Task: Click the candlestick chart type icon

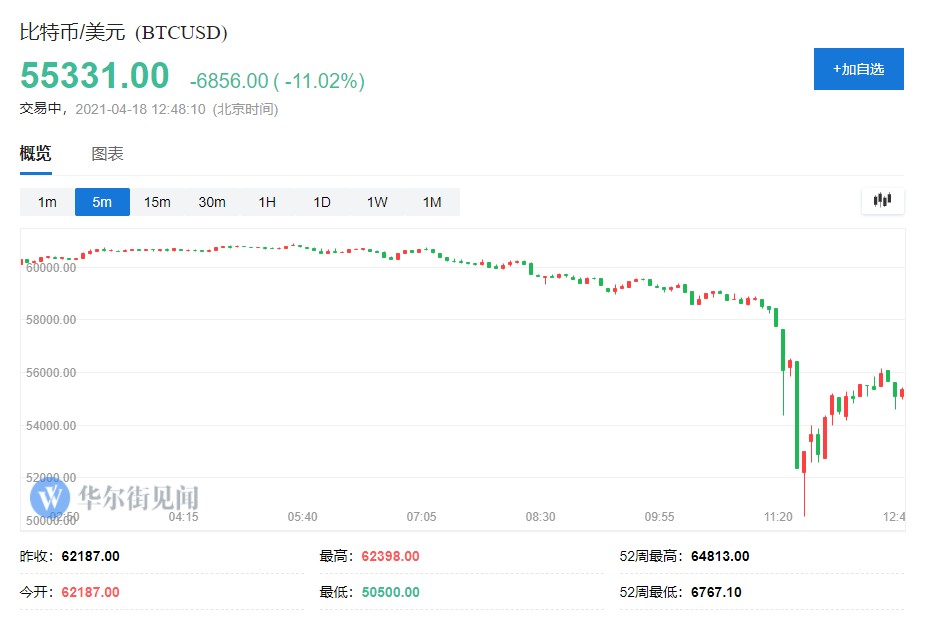Action: tap(882, 201)
